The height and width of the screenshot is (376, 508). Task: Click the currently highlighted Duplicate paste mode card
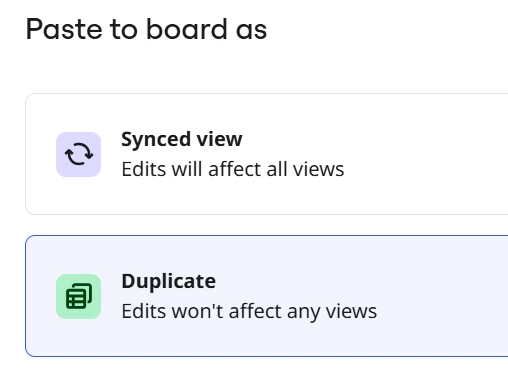[x=267, y=296]
